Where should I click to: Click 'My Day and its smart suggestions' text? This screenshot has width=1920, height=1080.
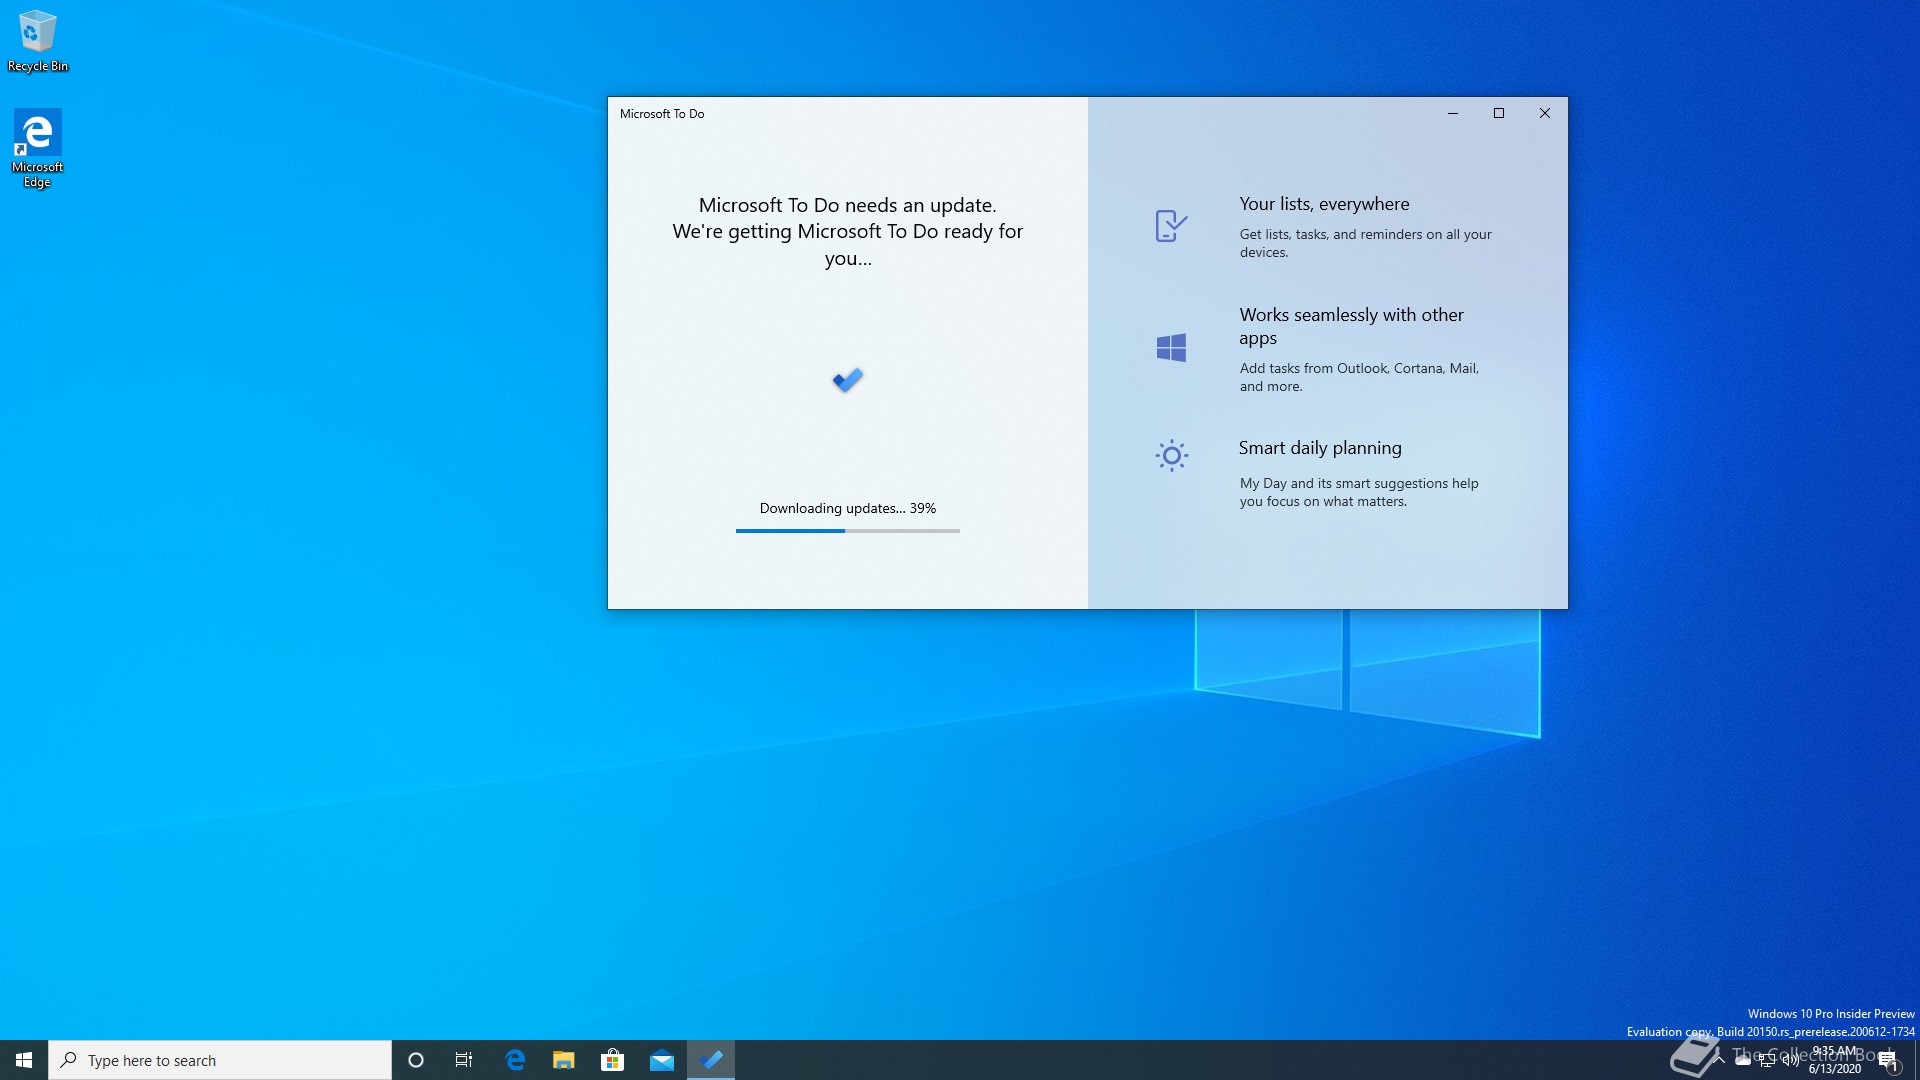tap(1359, 492)
